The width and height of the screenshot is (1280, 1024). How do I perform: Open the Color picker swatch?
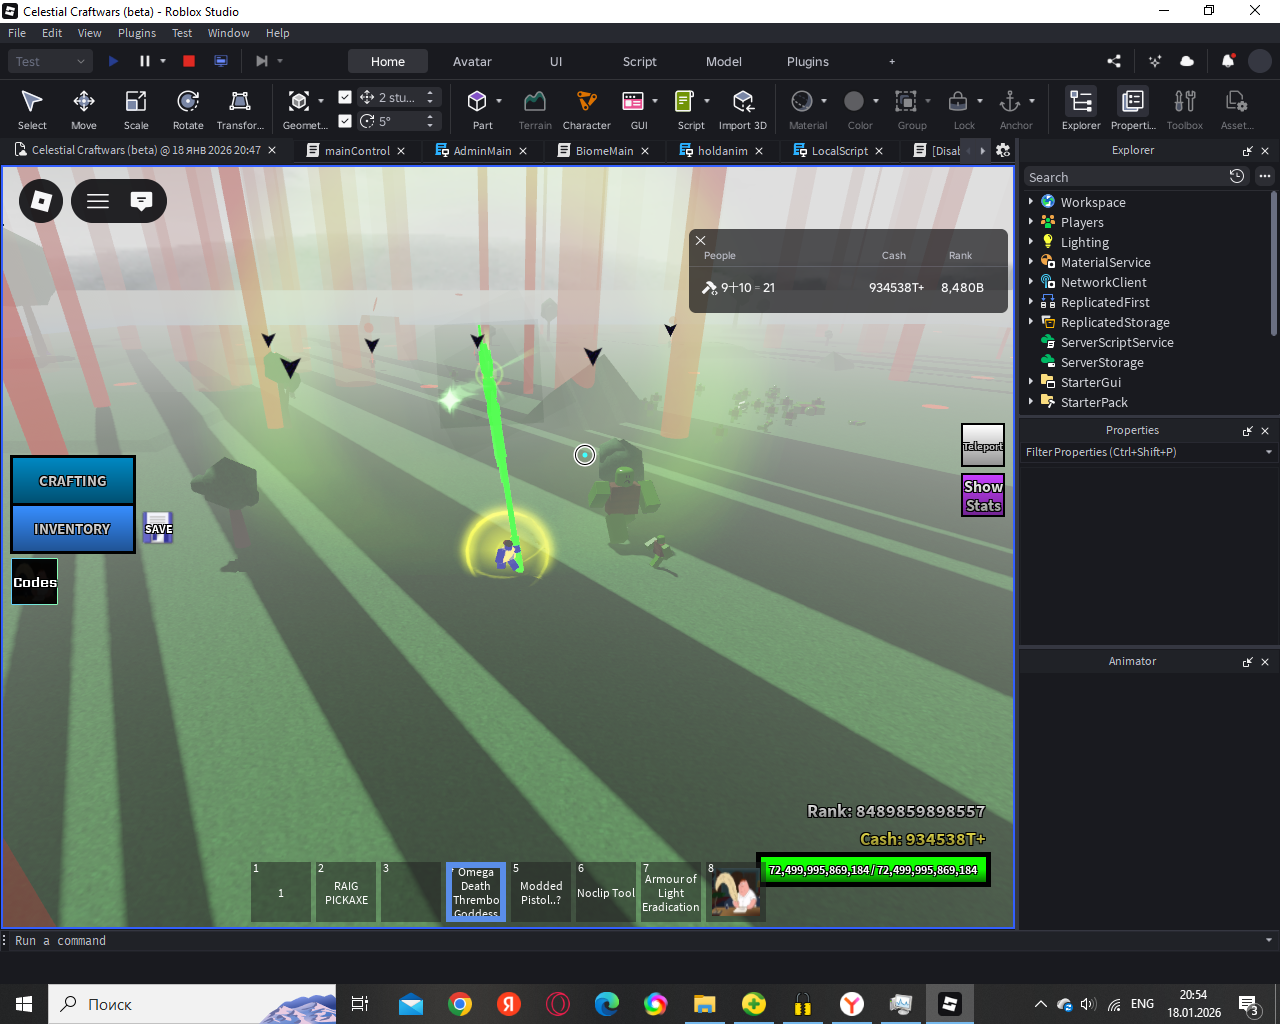pyautogui.click(x=854, y=102)
